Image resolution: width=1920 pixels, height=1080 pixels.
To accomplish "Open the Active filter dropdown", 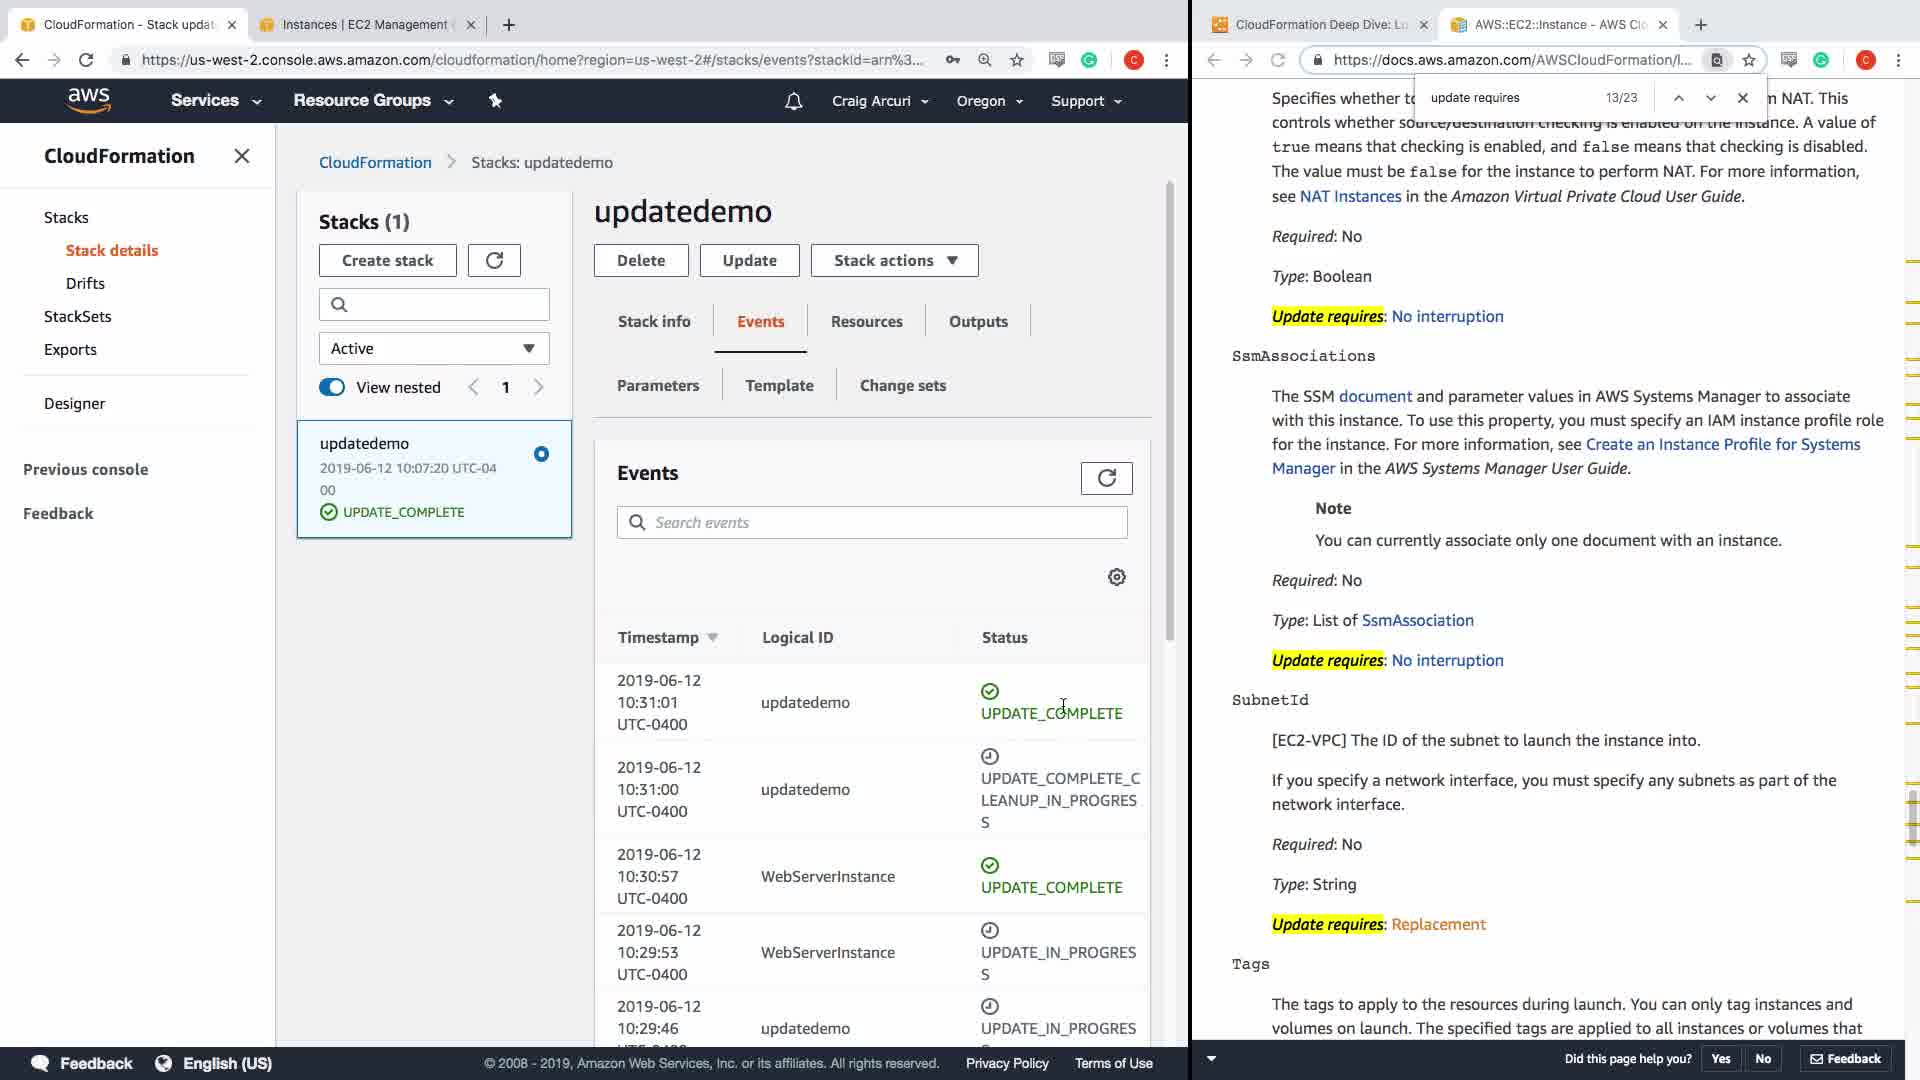I will click(433, 348).
